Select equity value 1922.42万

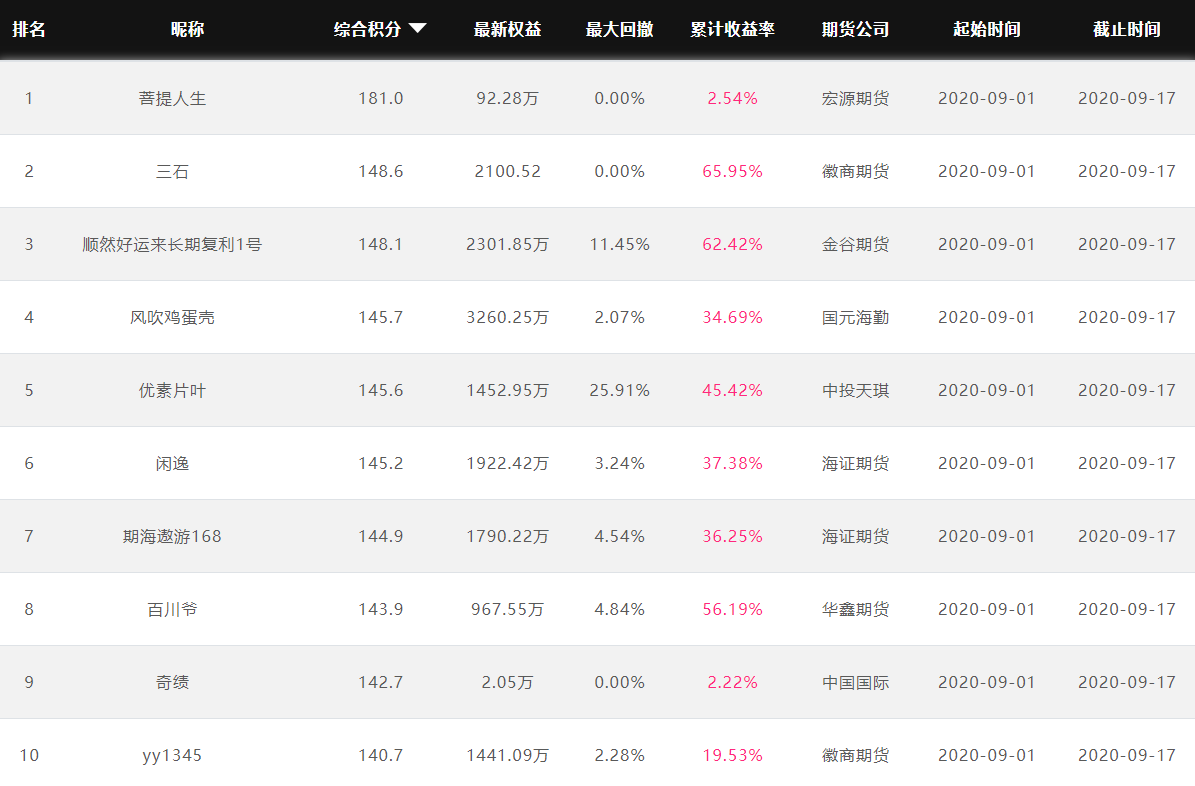pyautogui.click(x=508, y=464)
